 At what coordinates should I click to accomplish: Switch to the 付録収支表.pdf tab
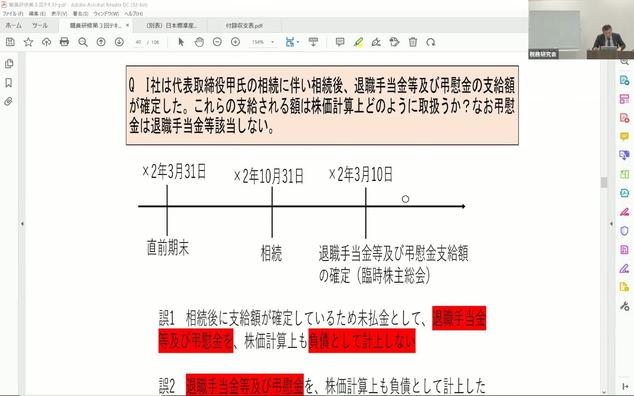click(244, 25)
